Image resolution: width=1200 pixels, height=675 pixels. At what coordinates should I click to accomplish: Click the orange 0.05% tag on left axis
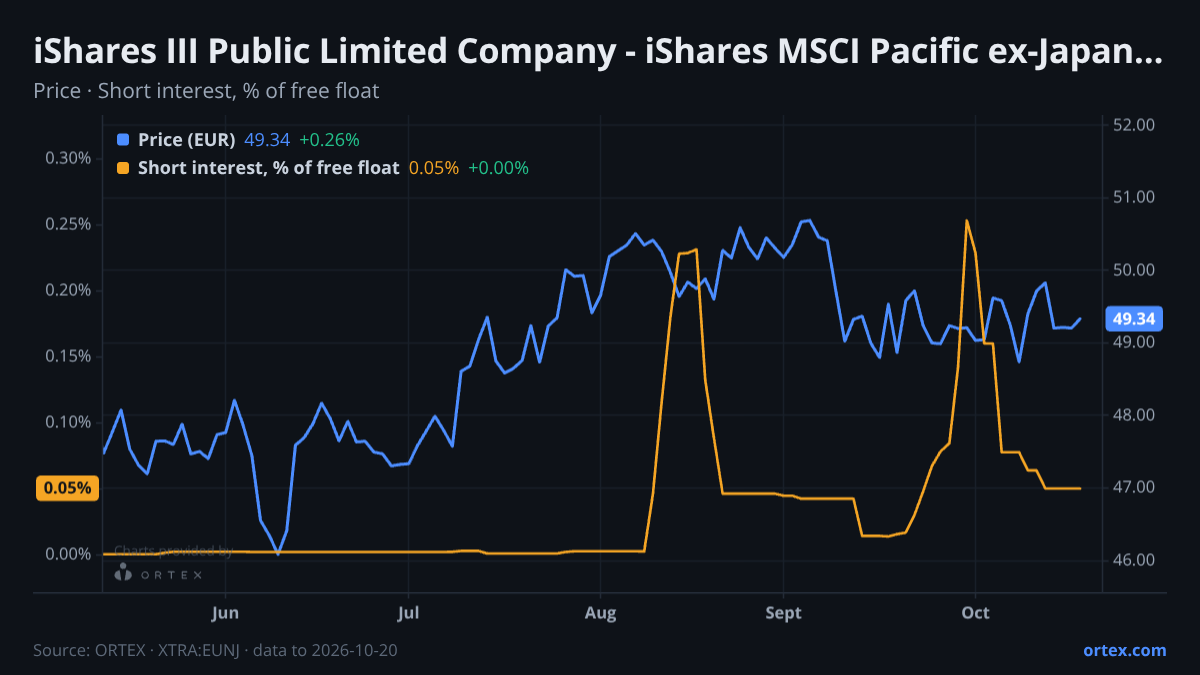pyautogui.click(x=67, y=488)
